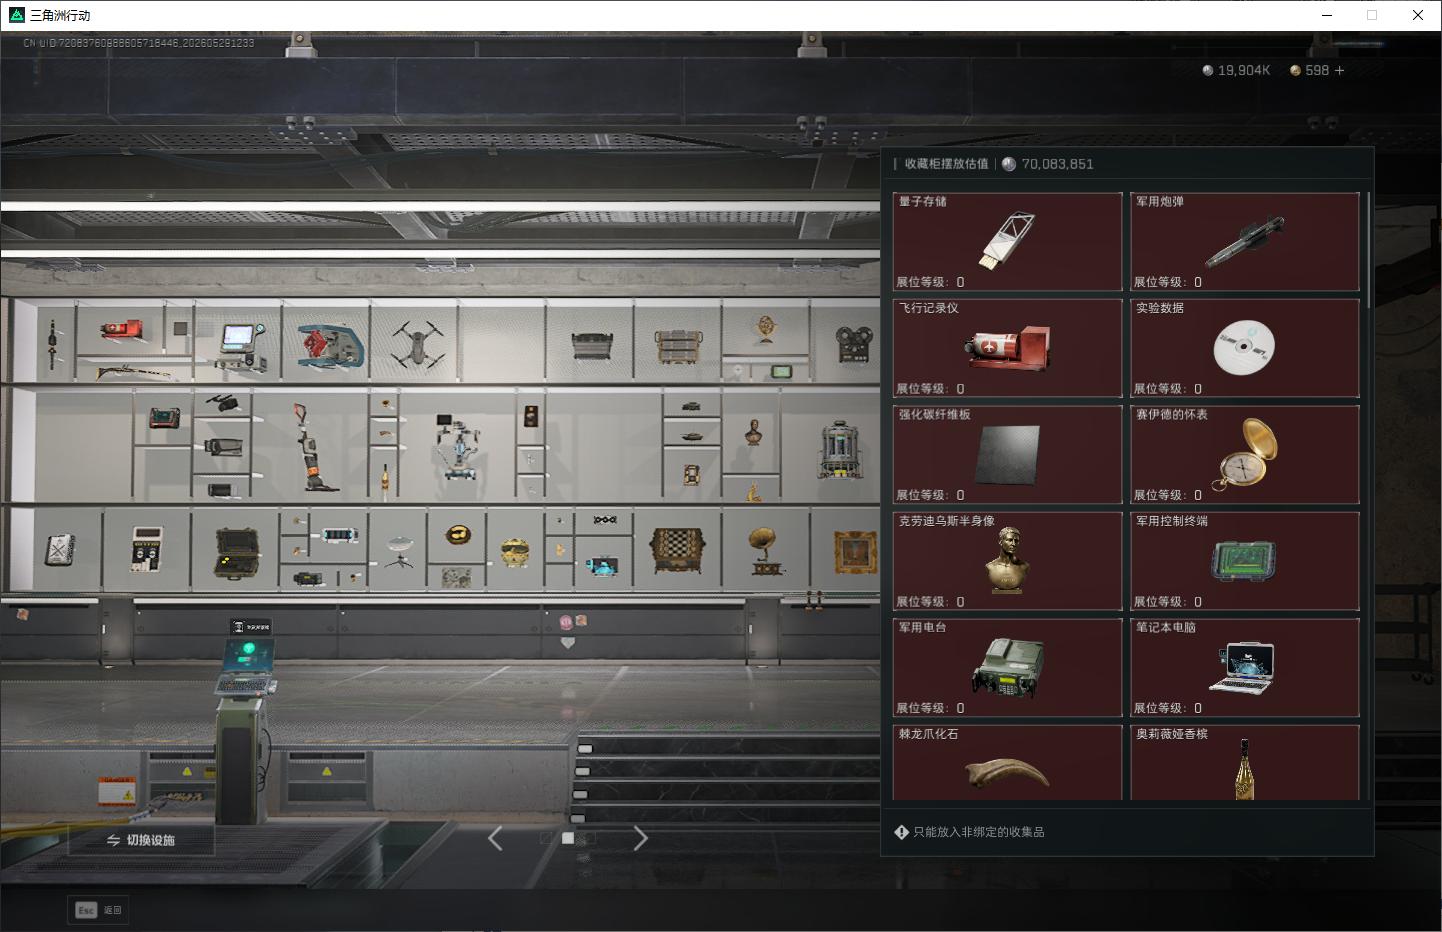The image size is (1442, 932).
Task: Click the silver lighter-like case on bottom shelf
Action: tap(60, 550)
